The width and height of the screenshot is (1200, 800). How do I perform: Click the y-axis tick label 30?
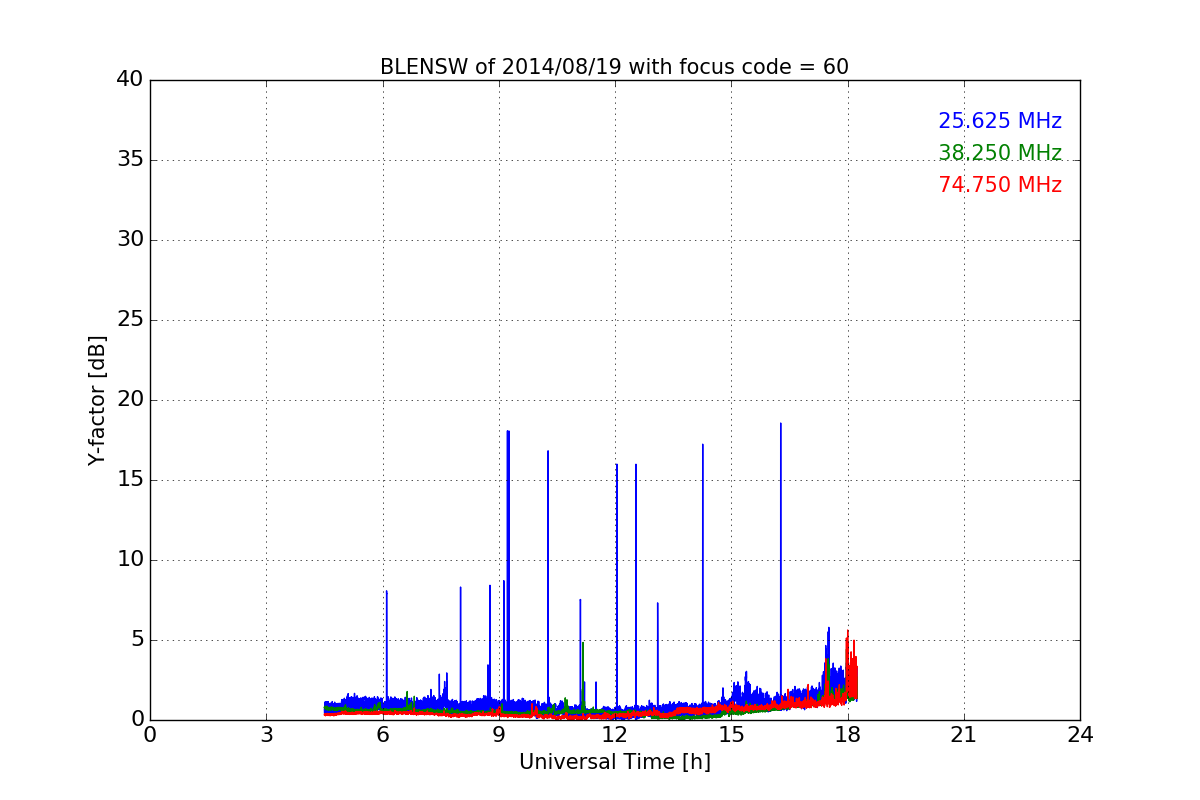pos(130,240)
